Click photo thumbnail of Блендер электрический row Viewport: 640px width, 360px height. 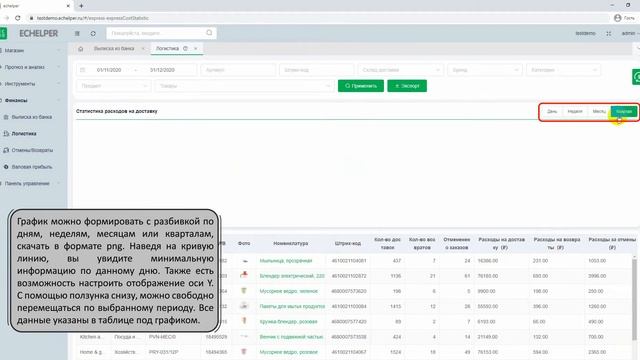click(x=244, y=275)
